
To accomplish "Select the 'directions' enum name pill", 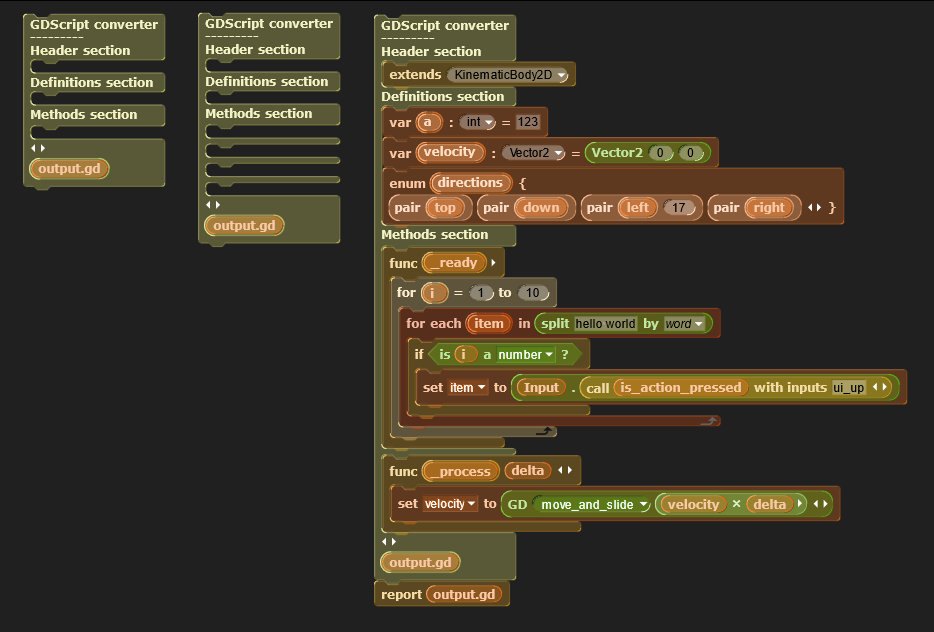I will point(470,183).
